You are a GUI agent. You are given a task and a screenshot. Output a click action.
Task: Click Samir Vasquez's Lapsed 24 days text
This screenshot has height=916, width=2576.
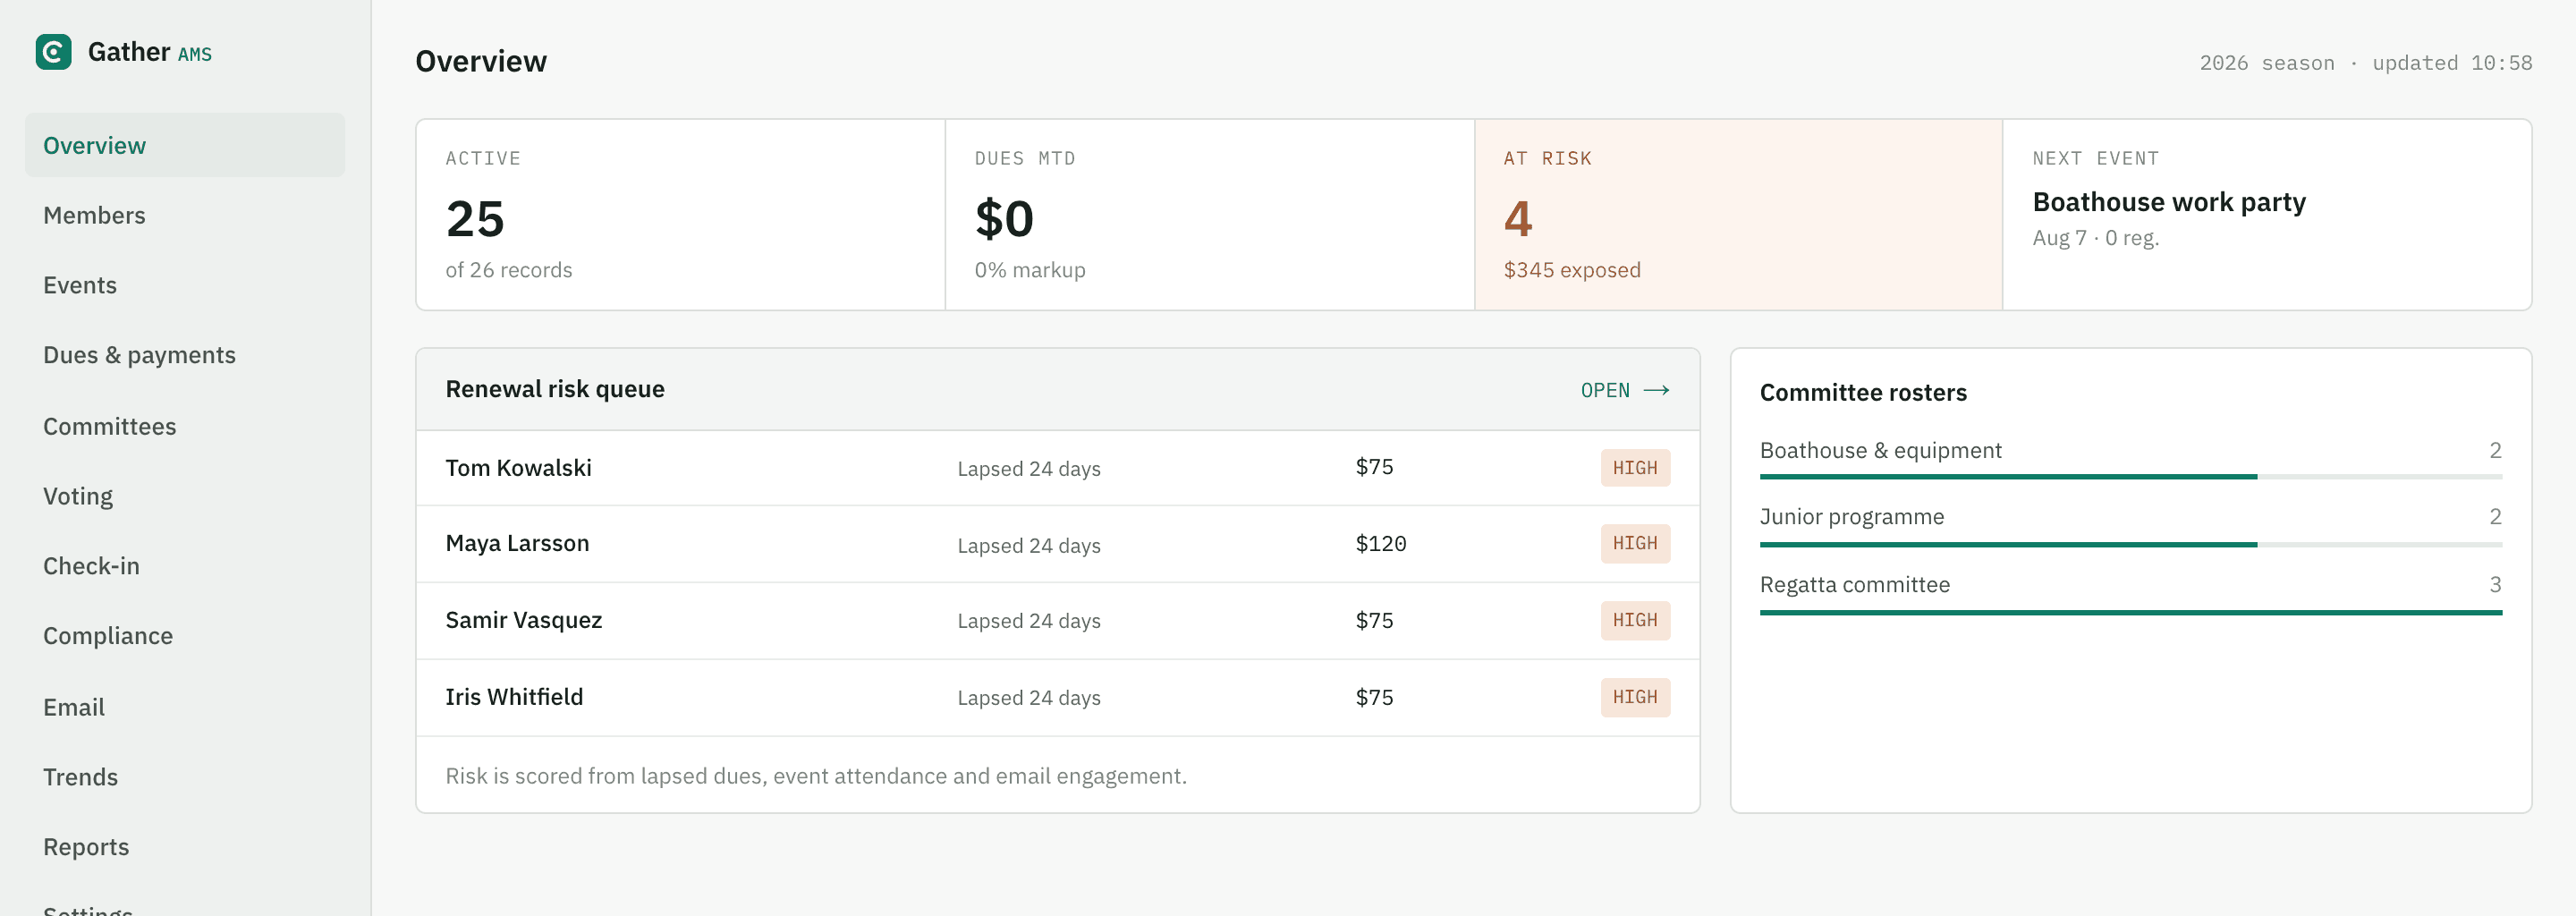coord(1029,621)
